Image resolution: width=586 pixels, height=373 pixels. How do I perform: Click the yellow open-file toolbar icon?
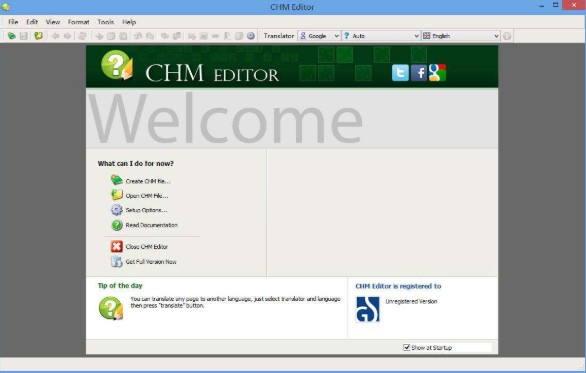click(x=38, y=36)
